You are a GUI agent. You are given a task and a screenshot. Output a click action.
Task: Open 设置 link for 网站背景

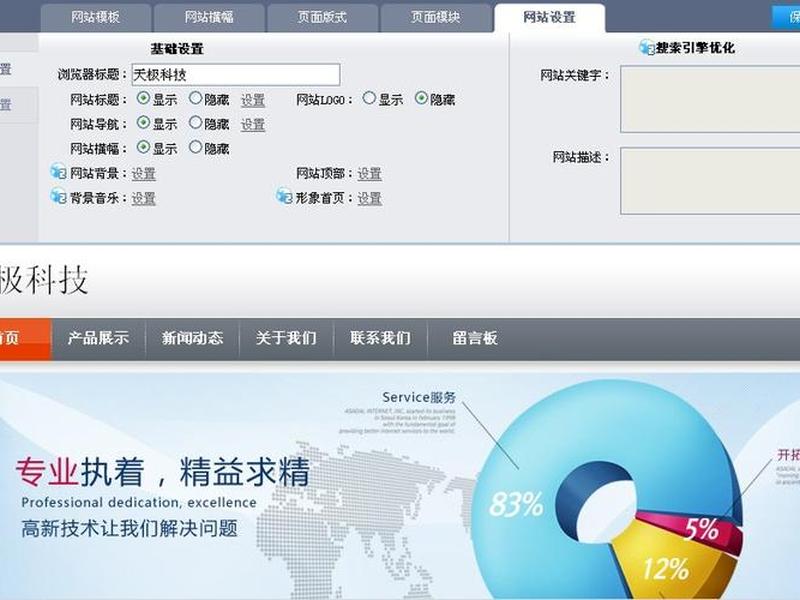[143, 174]
